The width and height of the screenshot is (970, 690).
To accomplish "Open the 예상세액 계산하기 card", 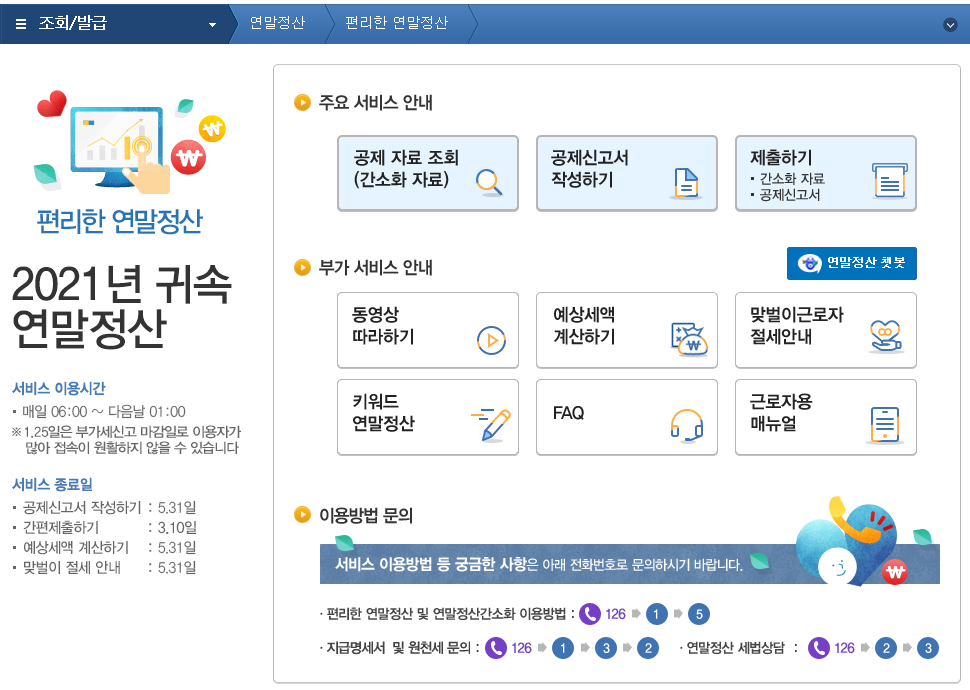I will [627, 330].
